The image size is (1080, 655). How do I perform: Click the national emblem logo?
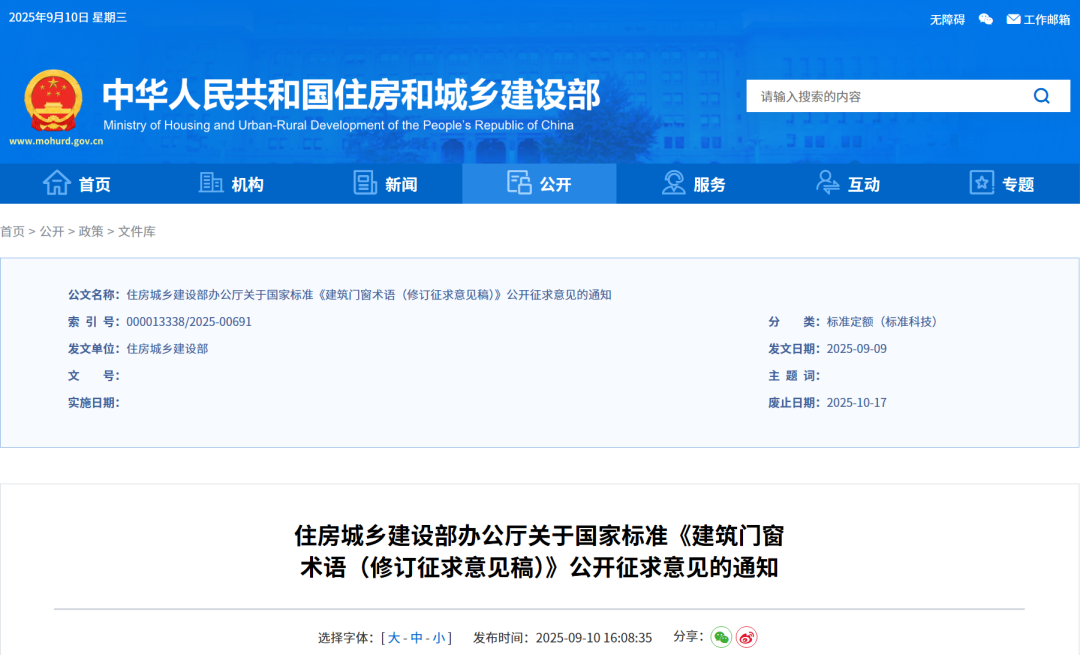pyautogui.click(x=54, y=101)
